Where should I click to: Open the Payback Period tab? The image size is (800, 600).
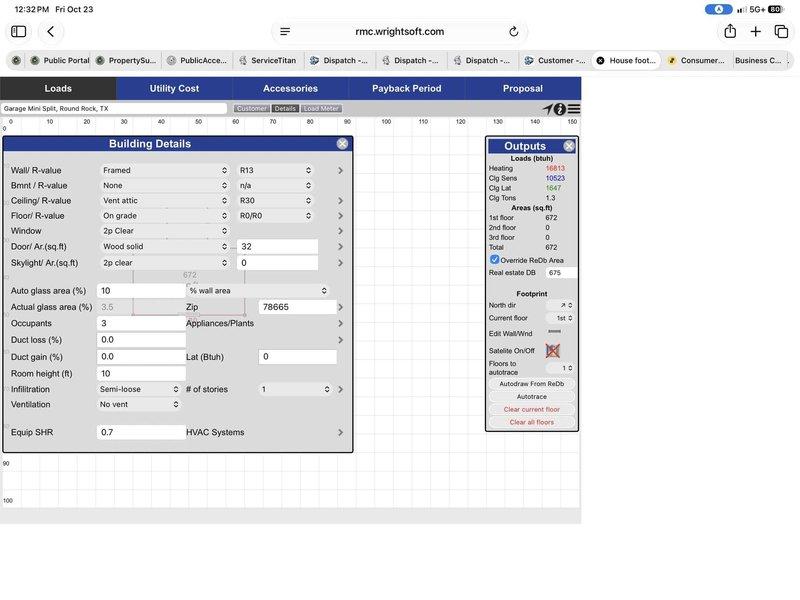coord(407,88)
